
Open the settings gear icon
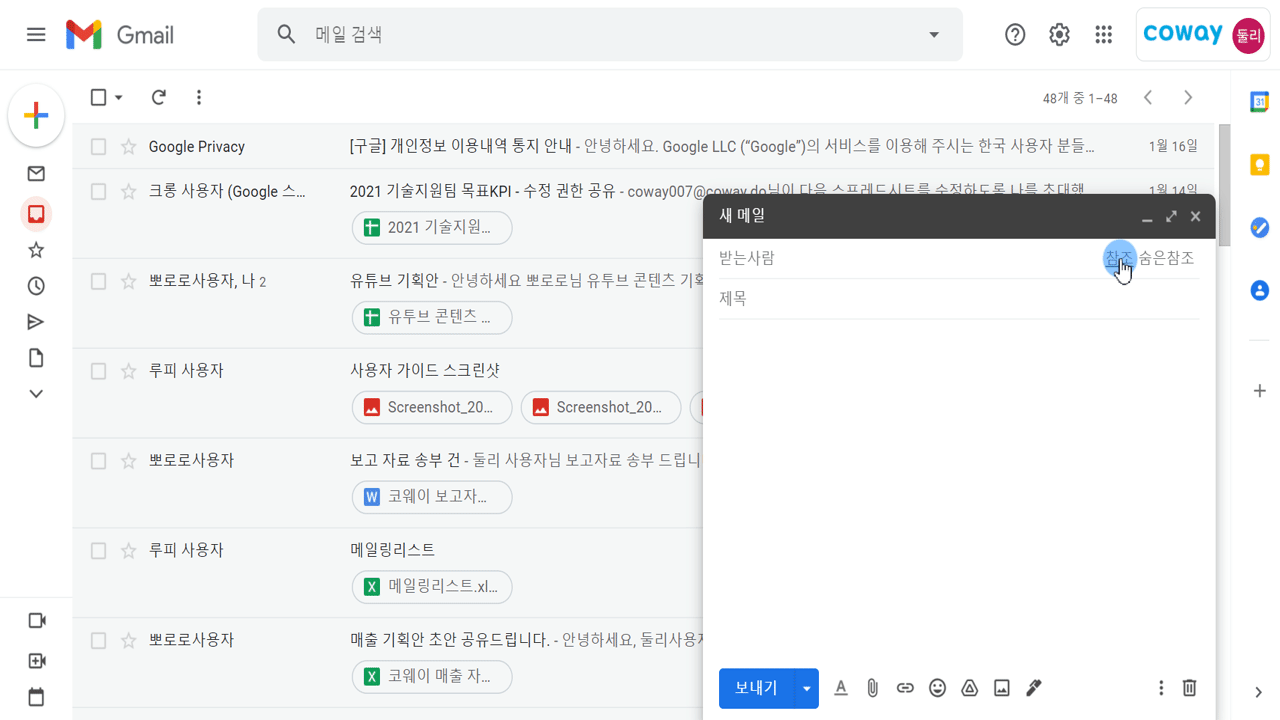click(1059, 35)
